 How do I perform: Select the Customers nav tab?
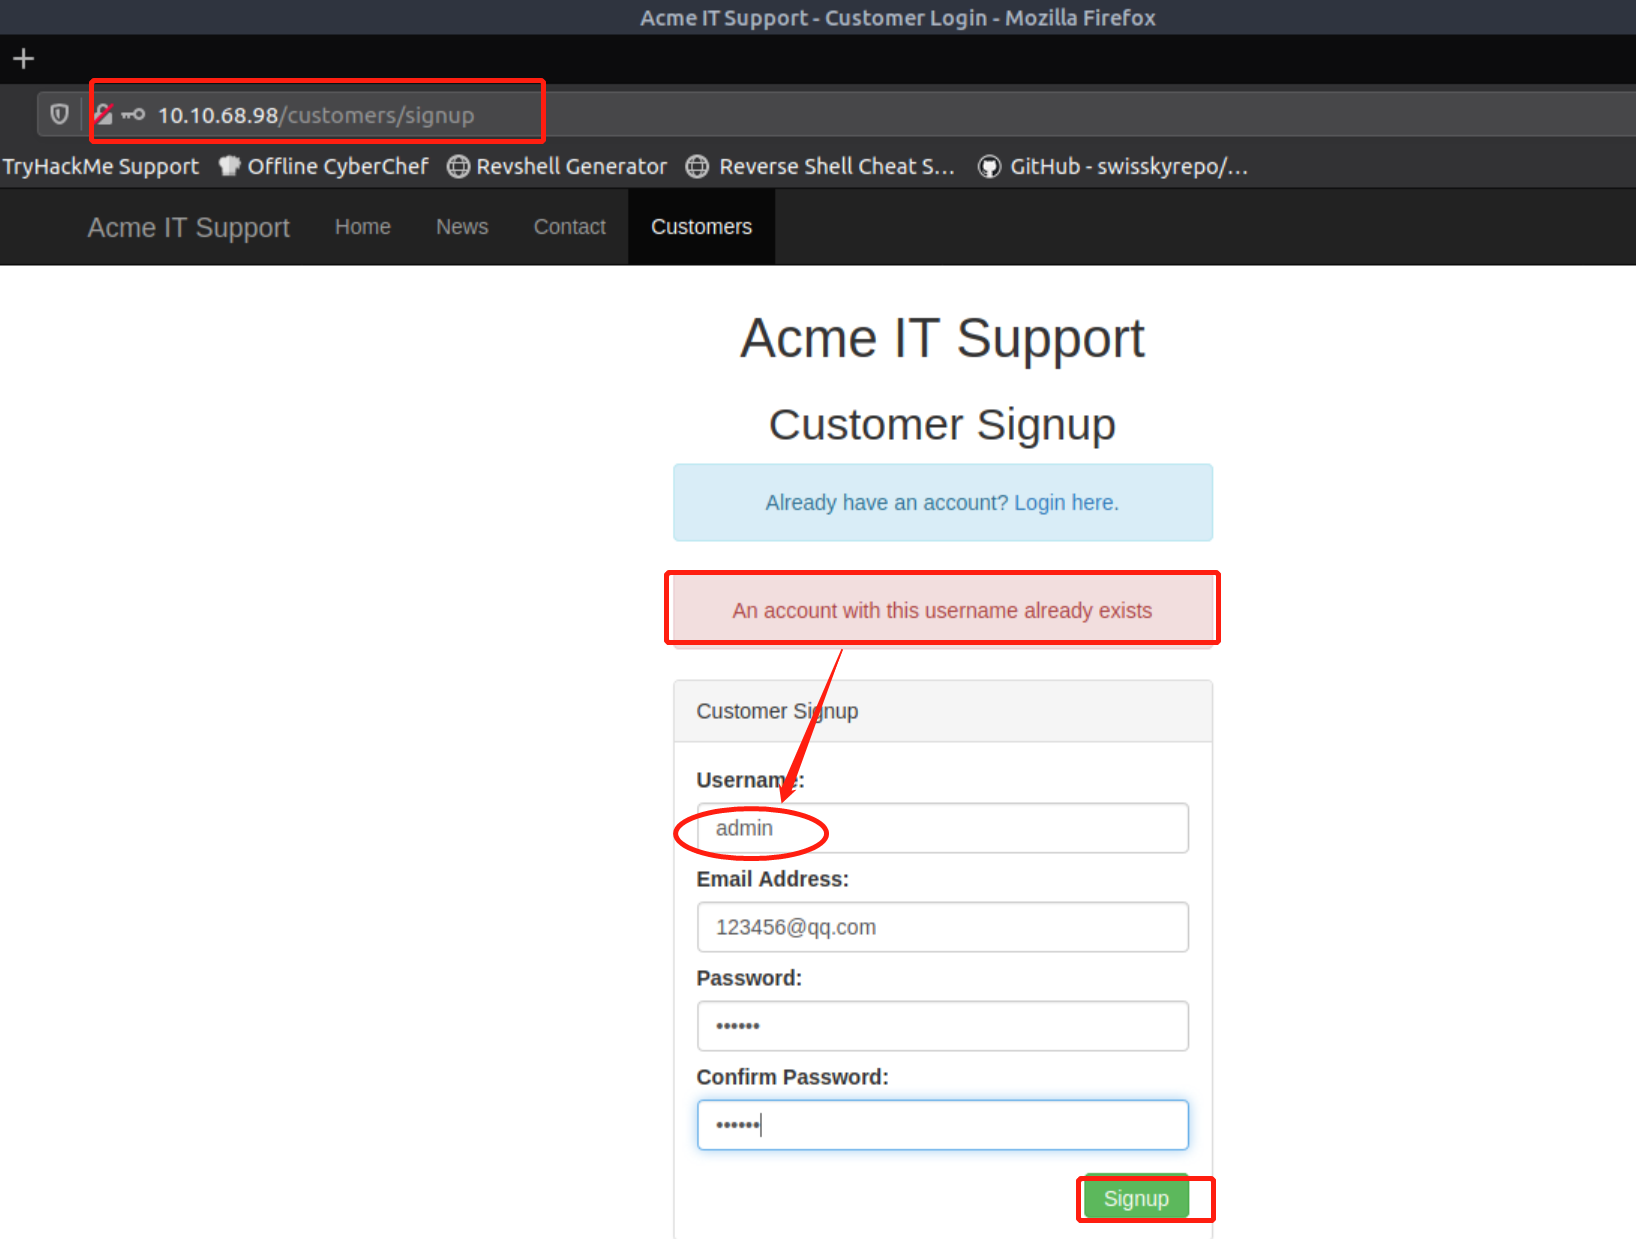tap(701, 227)
